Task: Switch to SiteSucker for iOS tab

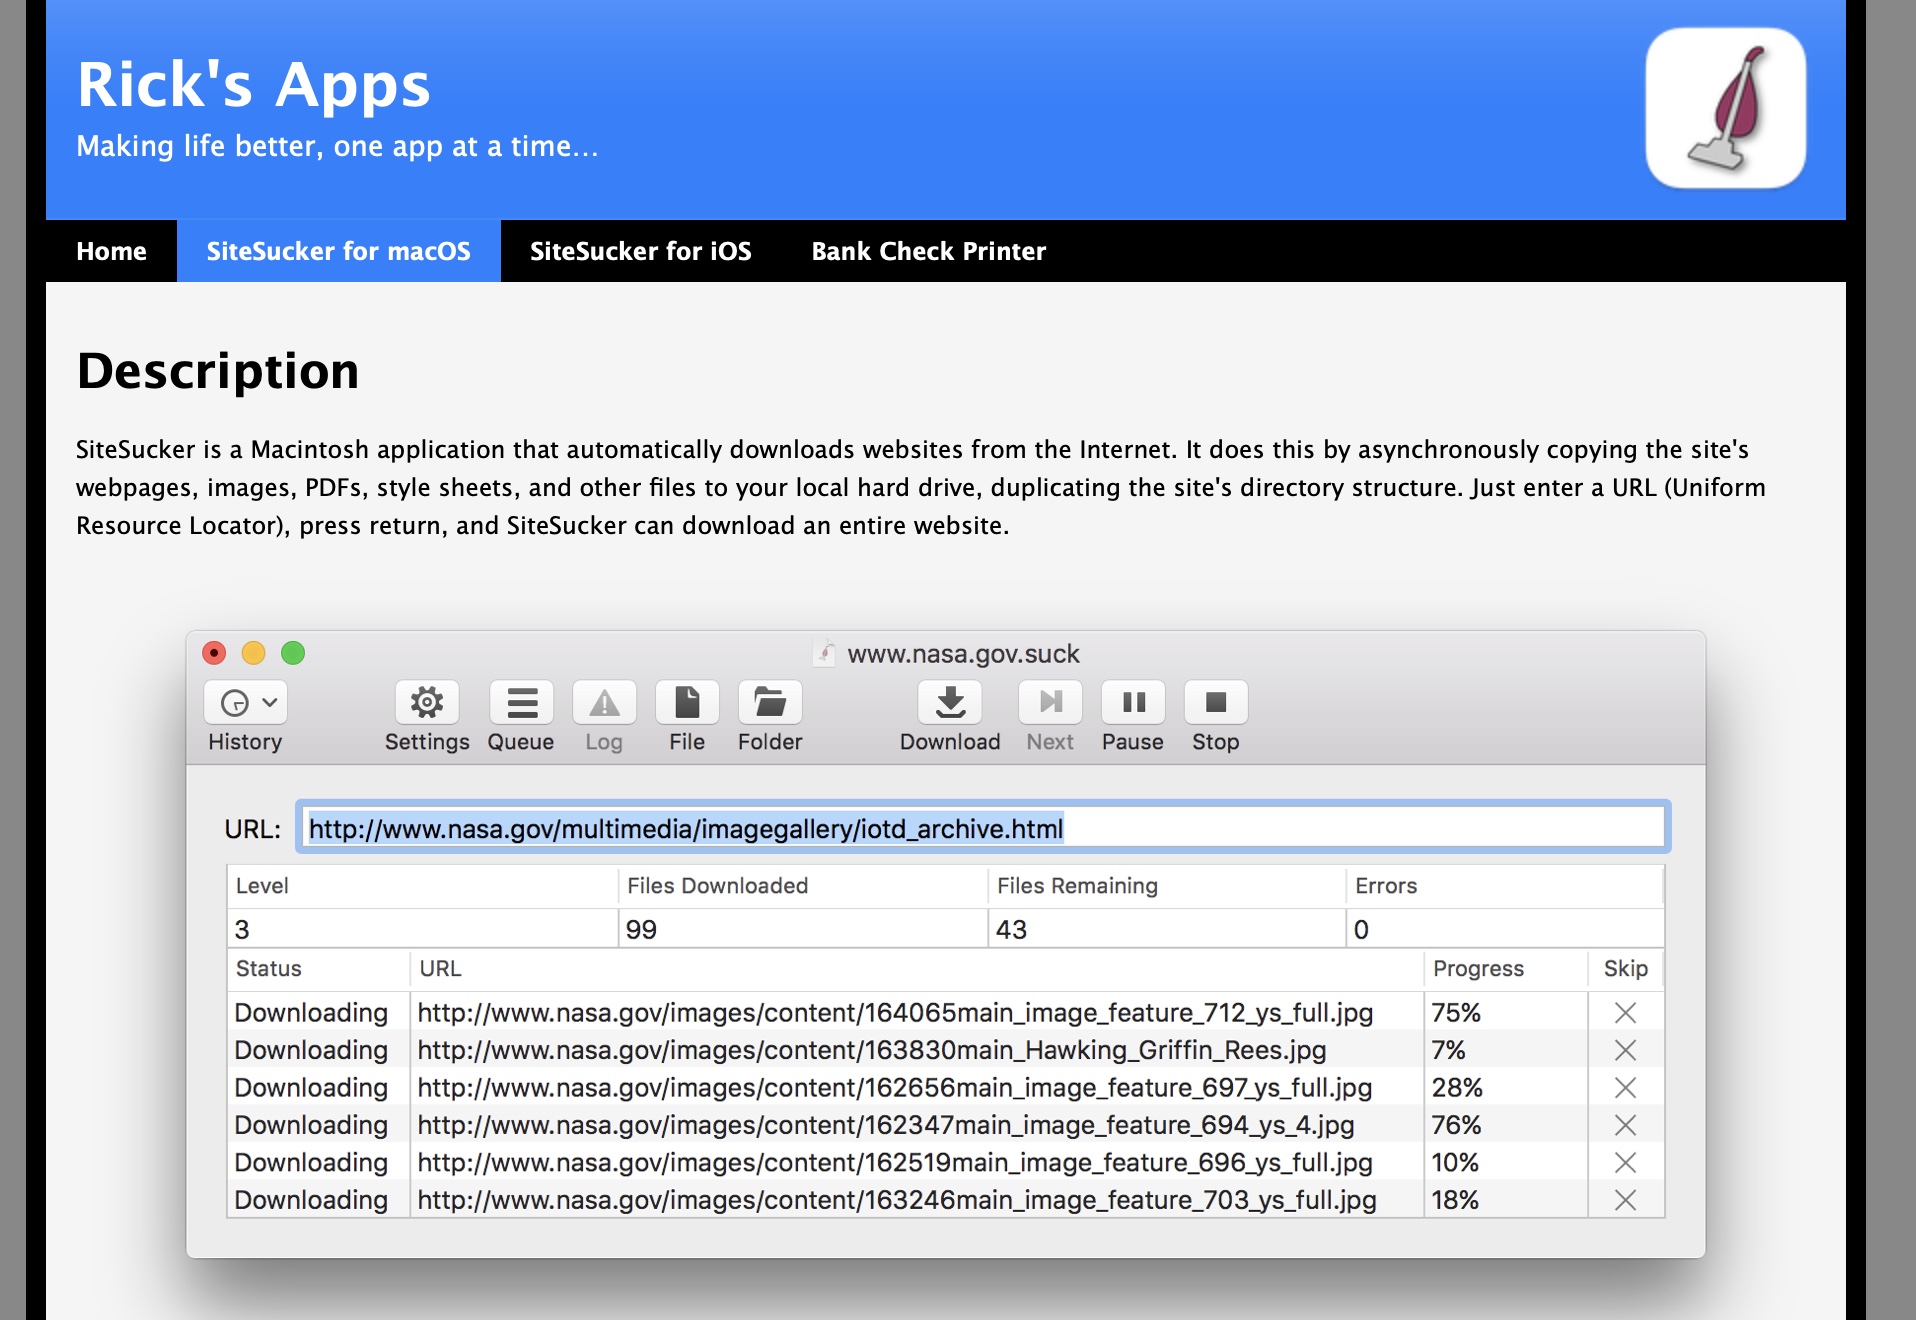Action: 640,251
